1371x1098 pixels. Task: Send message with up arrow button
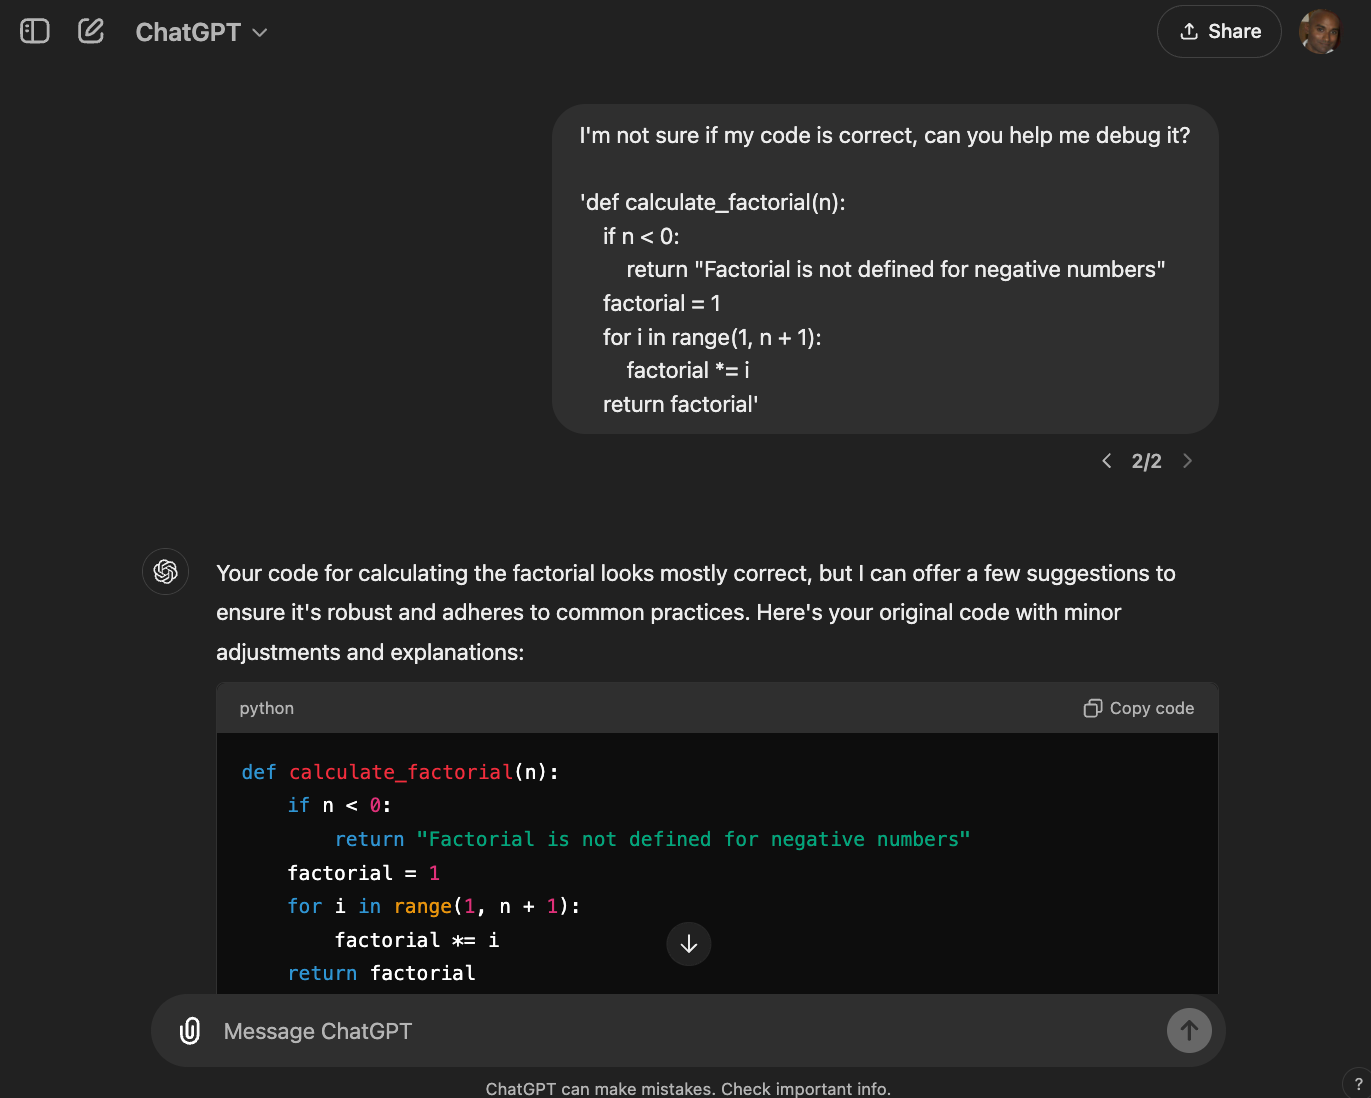point(1189,1031)
